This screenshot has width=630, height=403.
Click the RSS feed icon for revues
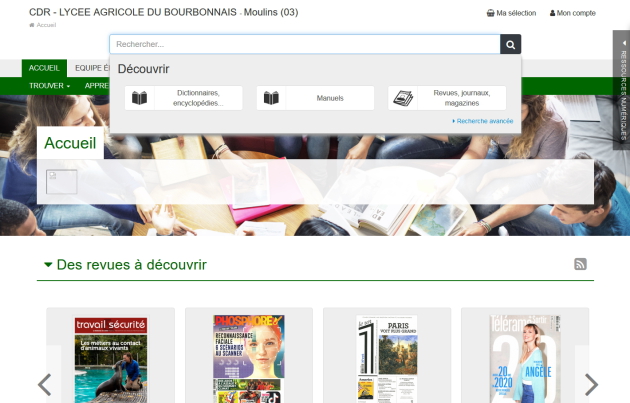[x=580, y=264]
